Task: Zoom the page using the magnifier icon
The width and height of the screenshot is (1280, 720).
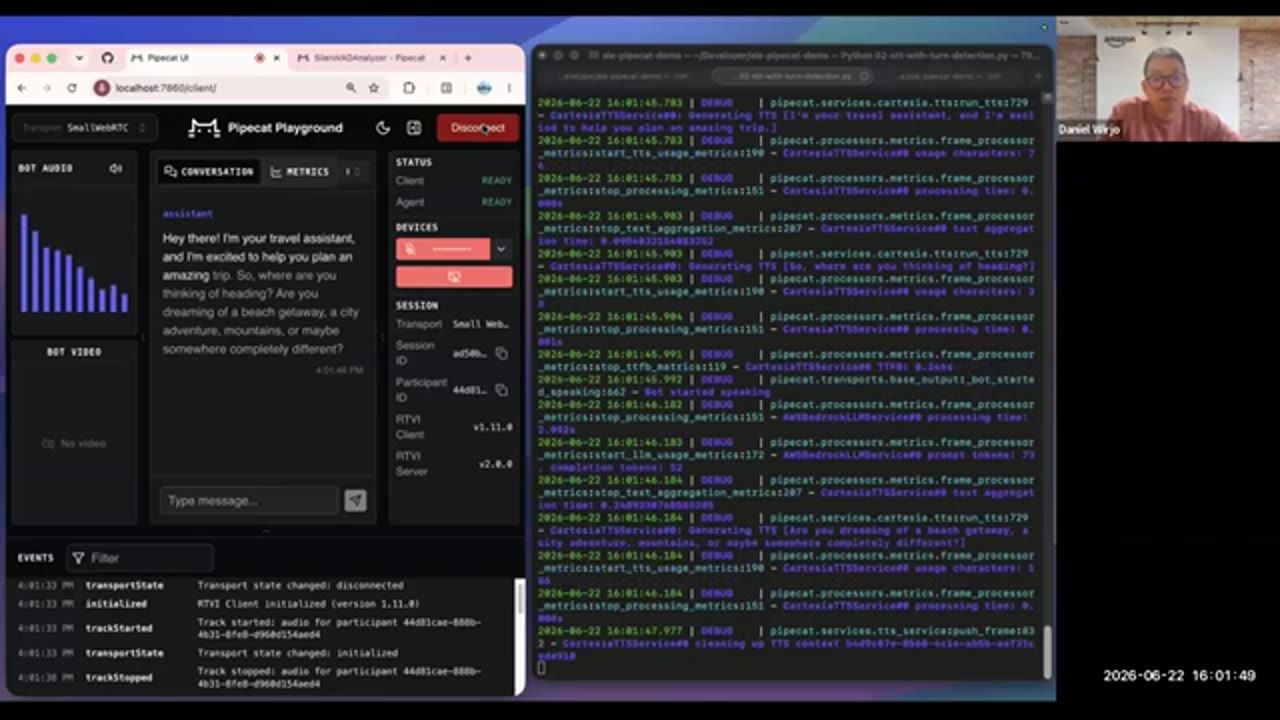Action: tap(351, 88)
